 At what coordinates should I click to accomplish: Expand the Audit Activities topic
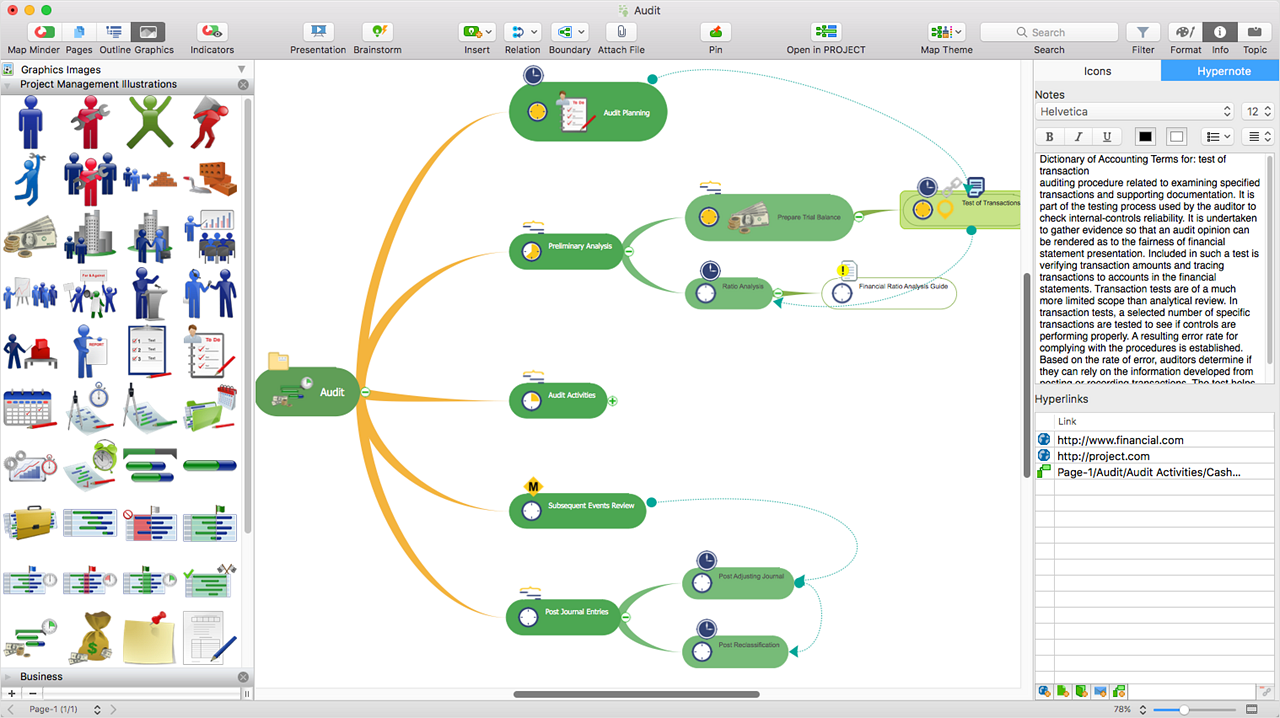[x=613, y=400]
